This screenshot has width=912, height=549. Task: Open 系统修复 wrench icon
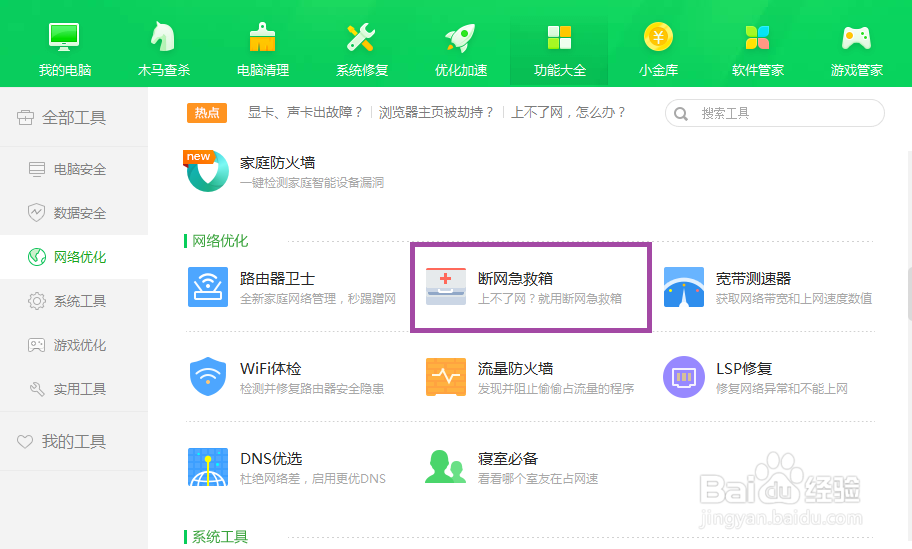[x=361, y=37]
